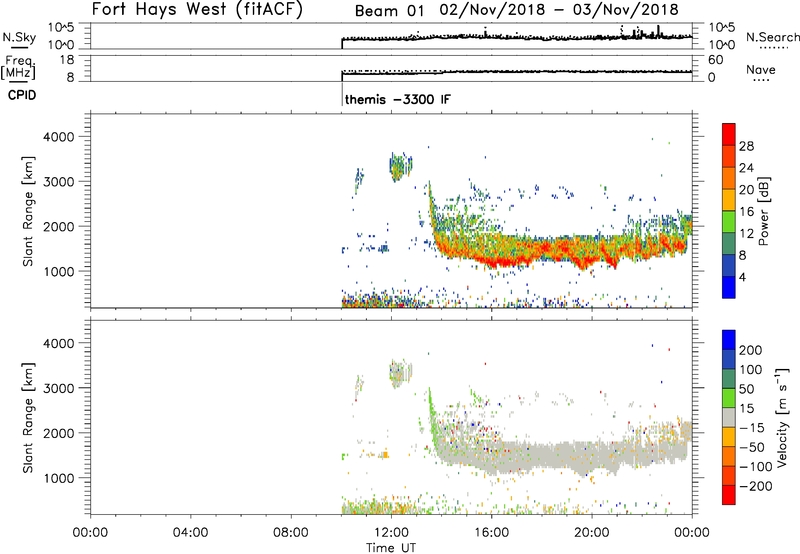Click the '4' tick on the Power scale

[x=742, y=277]
